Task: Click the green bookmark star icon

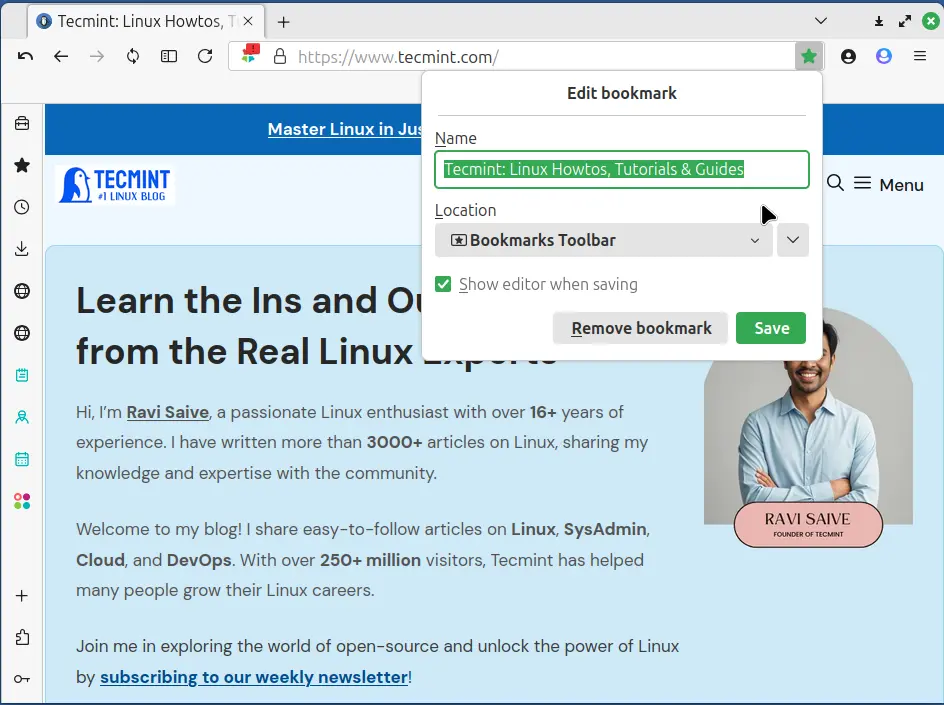Action: tap(809, 57)
